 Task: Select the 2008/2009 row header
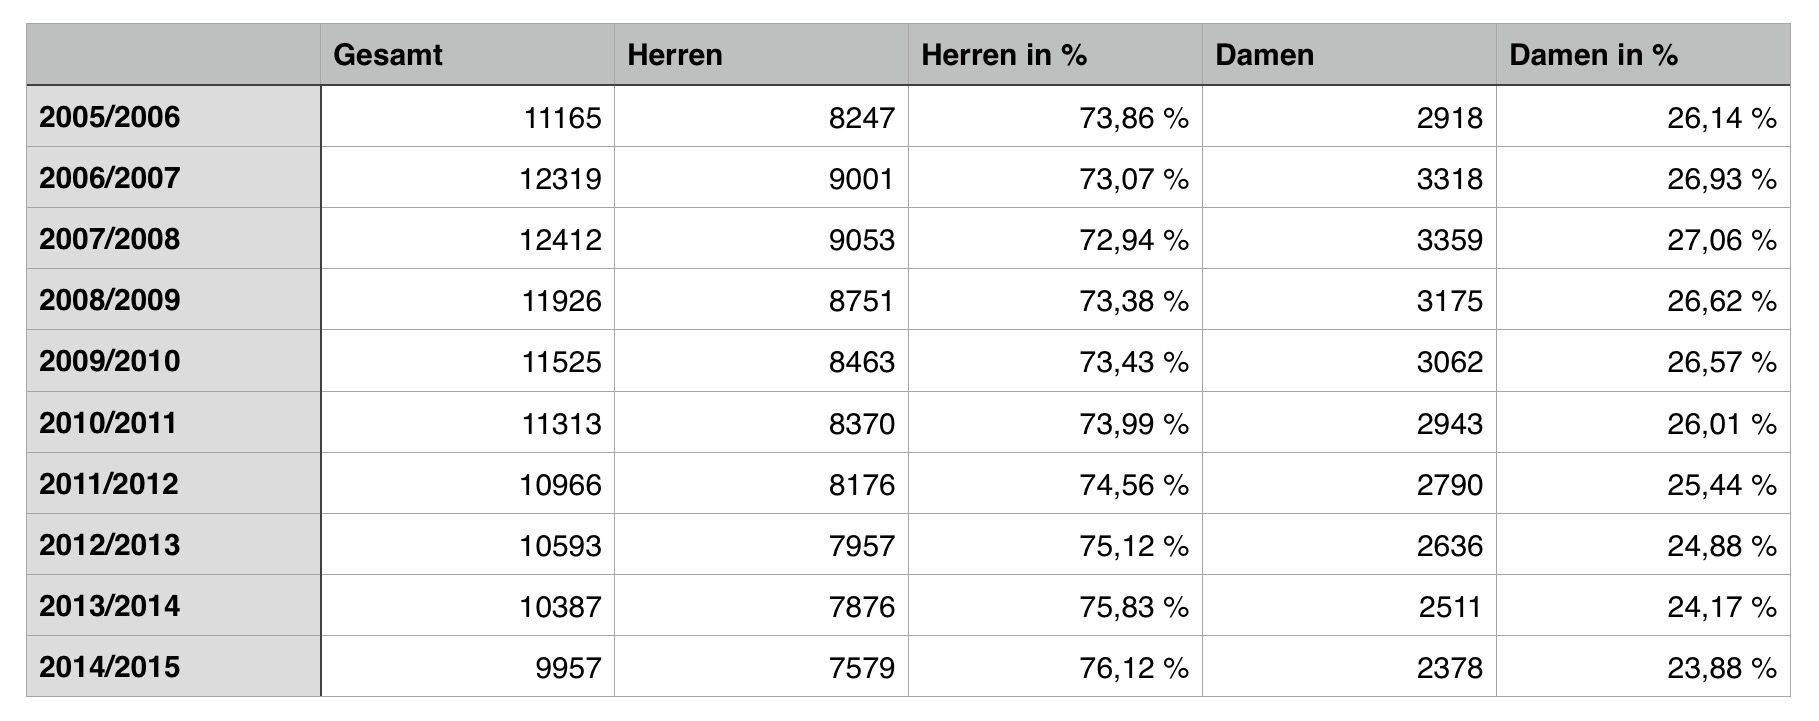tap(174, 300)
